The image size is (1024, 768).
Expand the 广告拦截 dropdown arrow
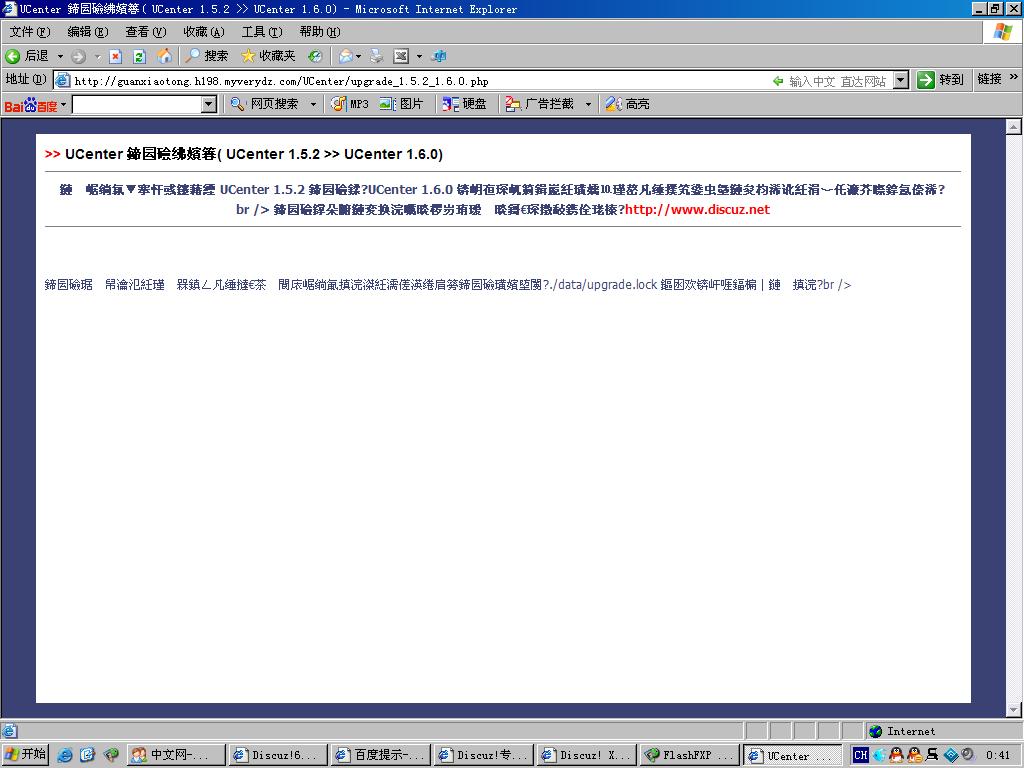(588, 104)
